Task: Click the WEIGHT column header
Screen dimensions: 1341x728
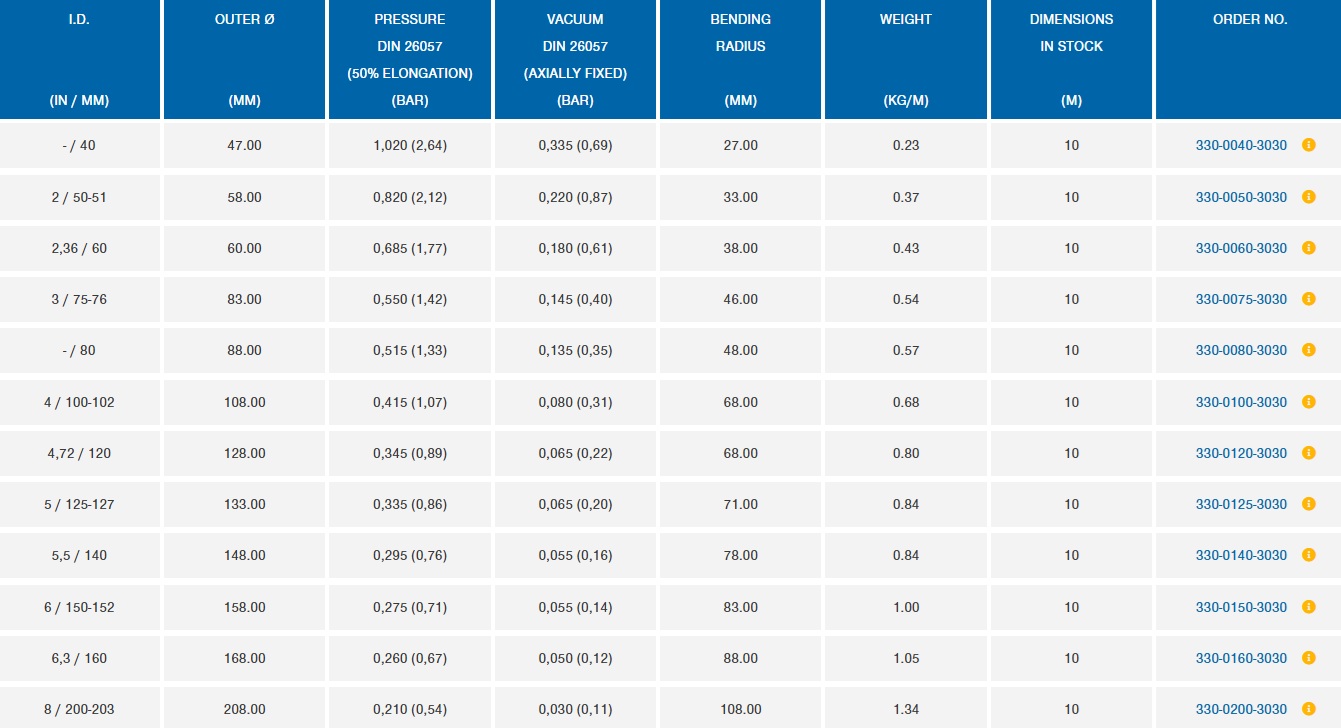Action: [x=905, y=20]
